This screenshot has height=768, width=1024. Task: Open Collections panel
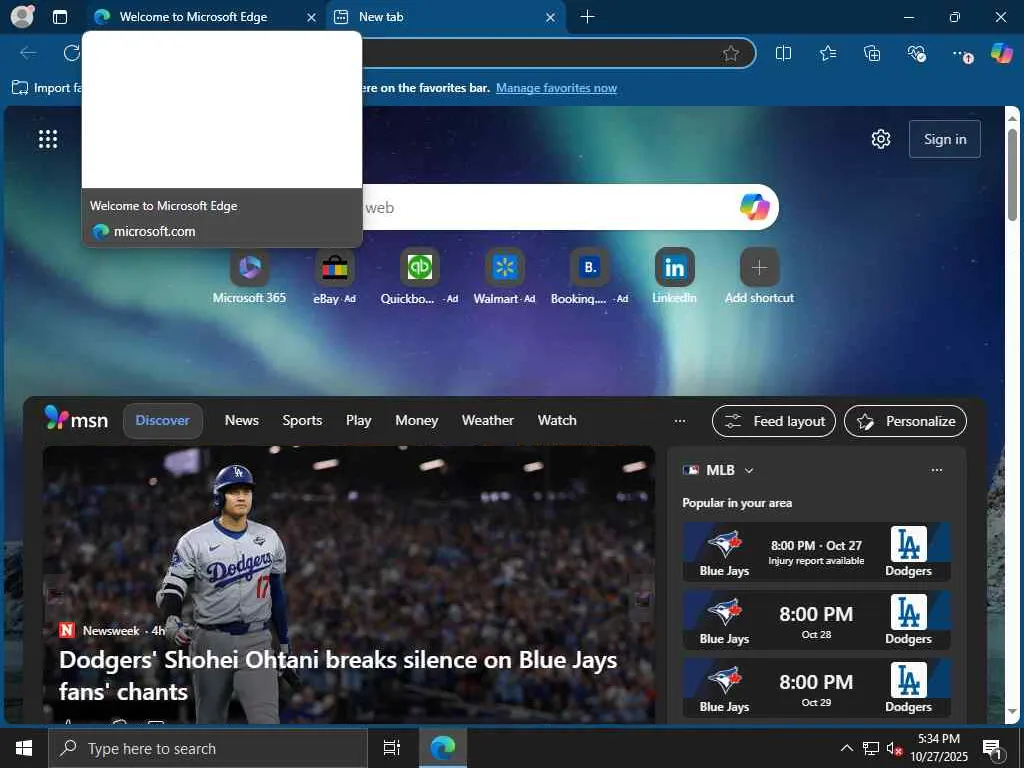(x=872, y=54)
